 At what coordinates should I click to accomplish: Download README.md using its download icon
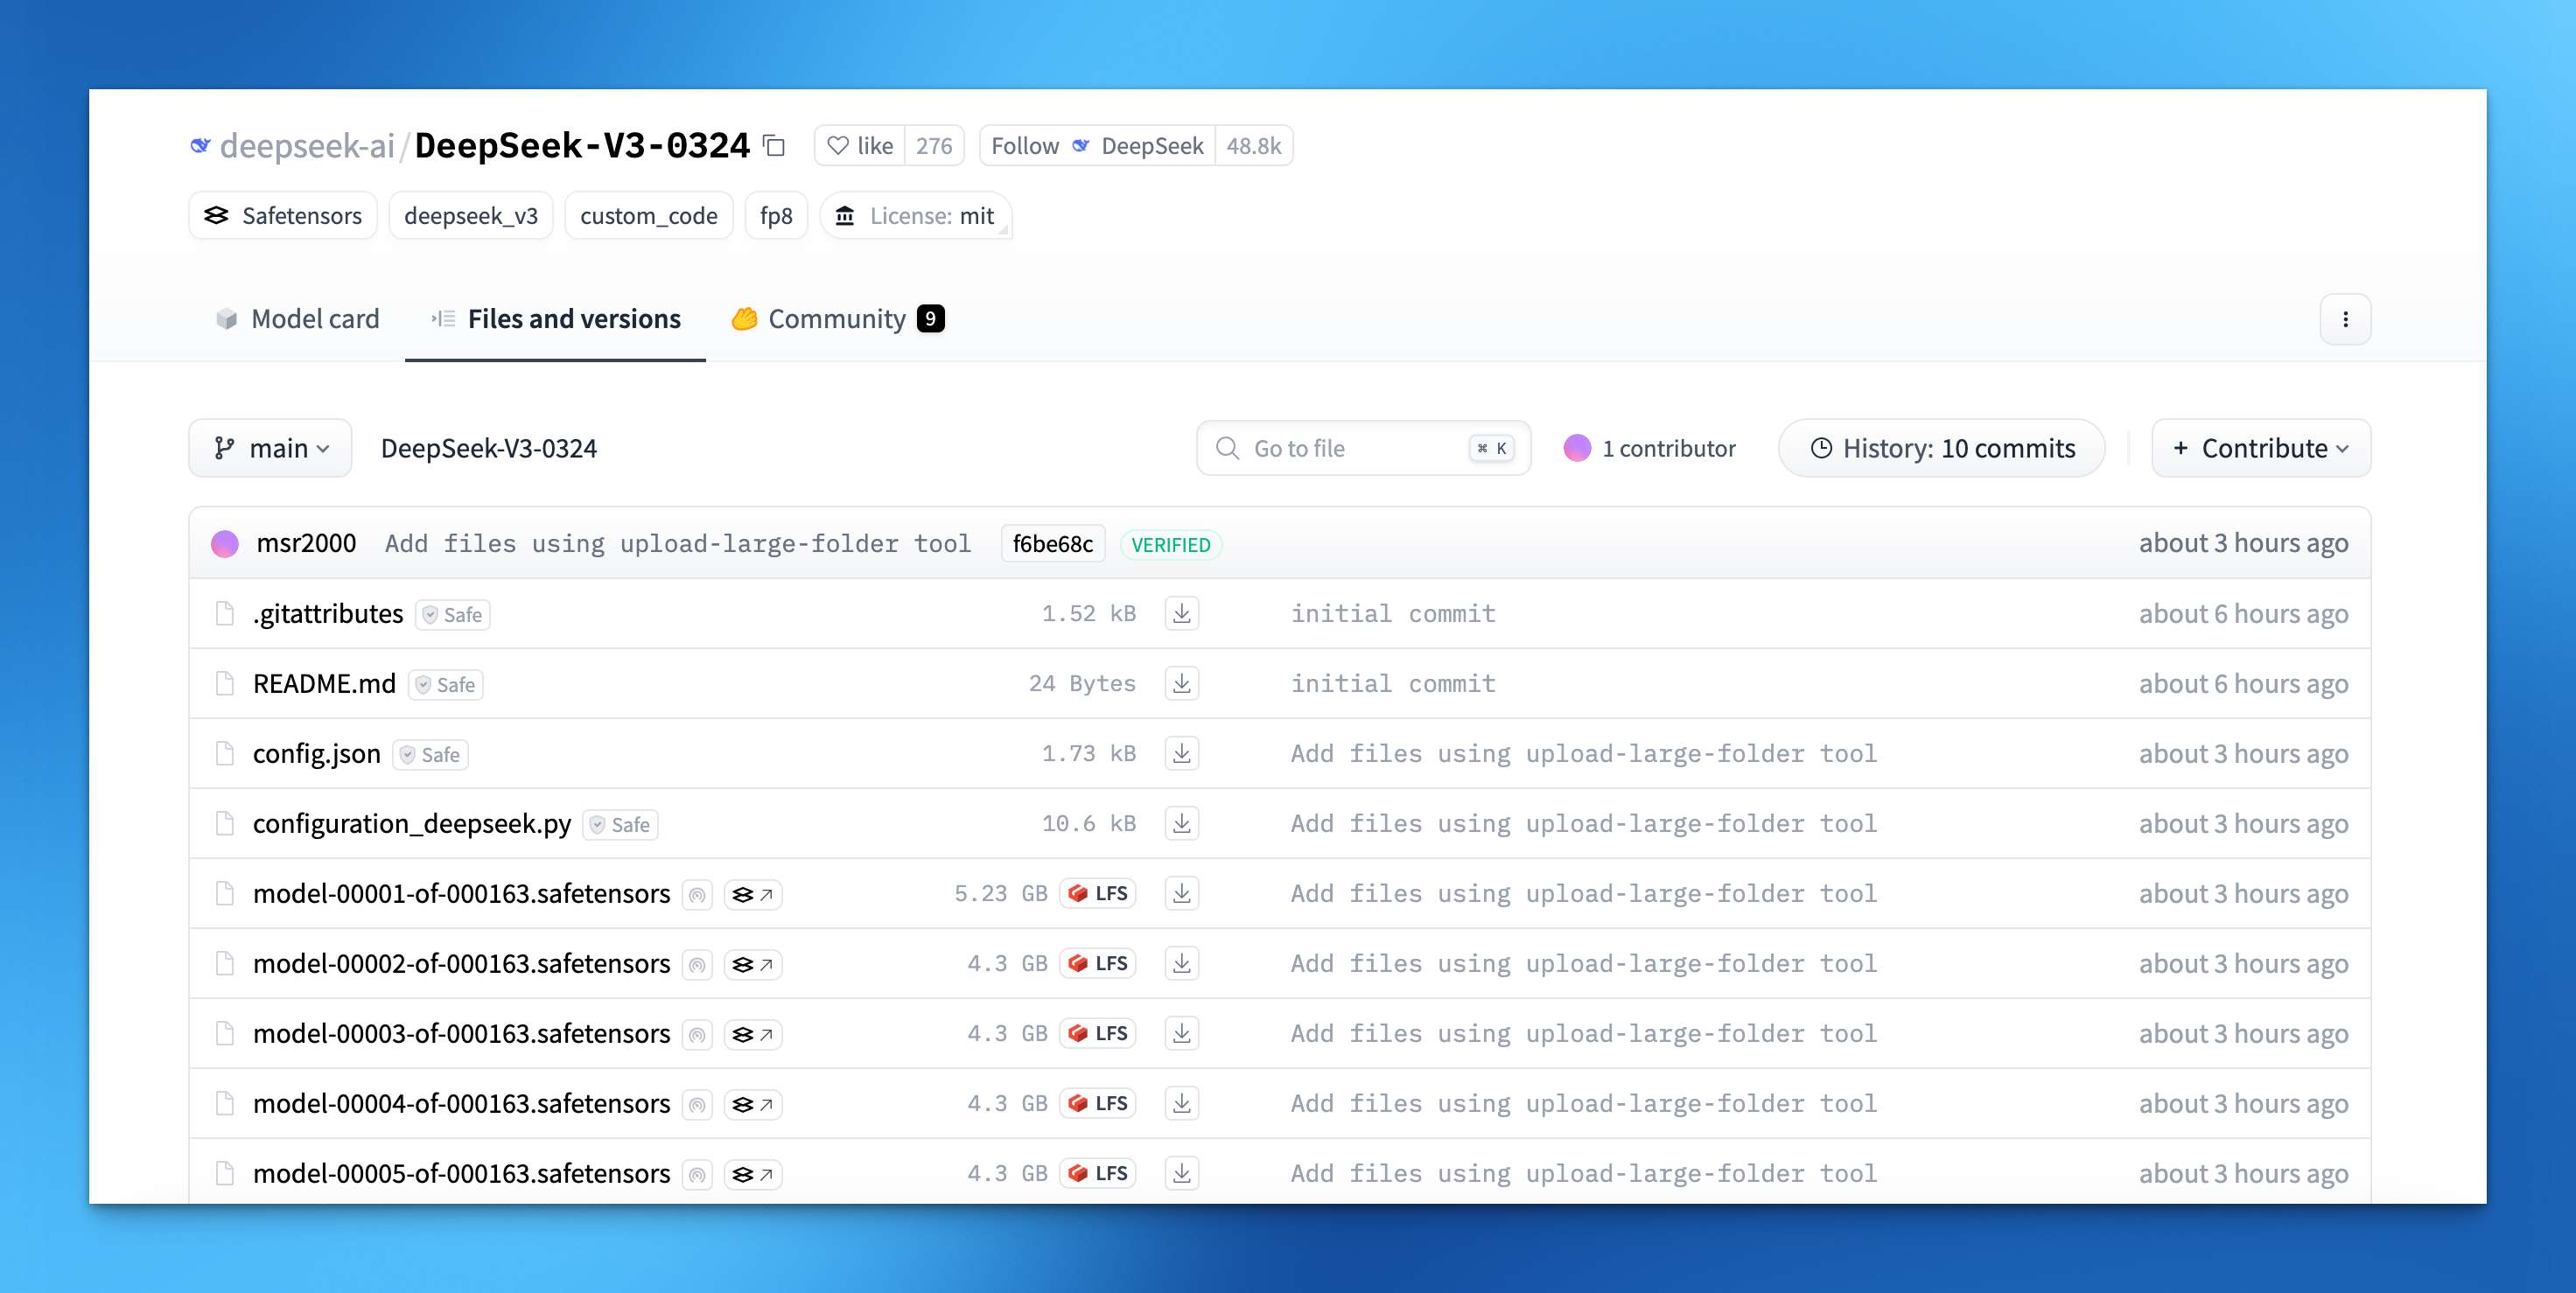[1181, 683]
